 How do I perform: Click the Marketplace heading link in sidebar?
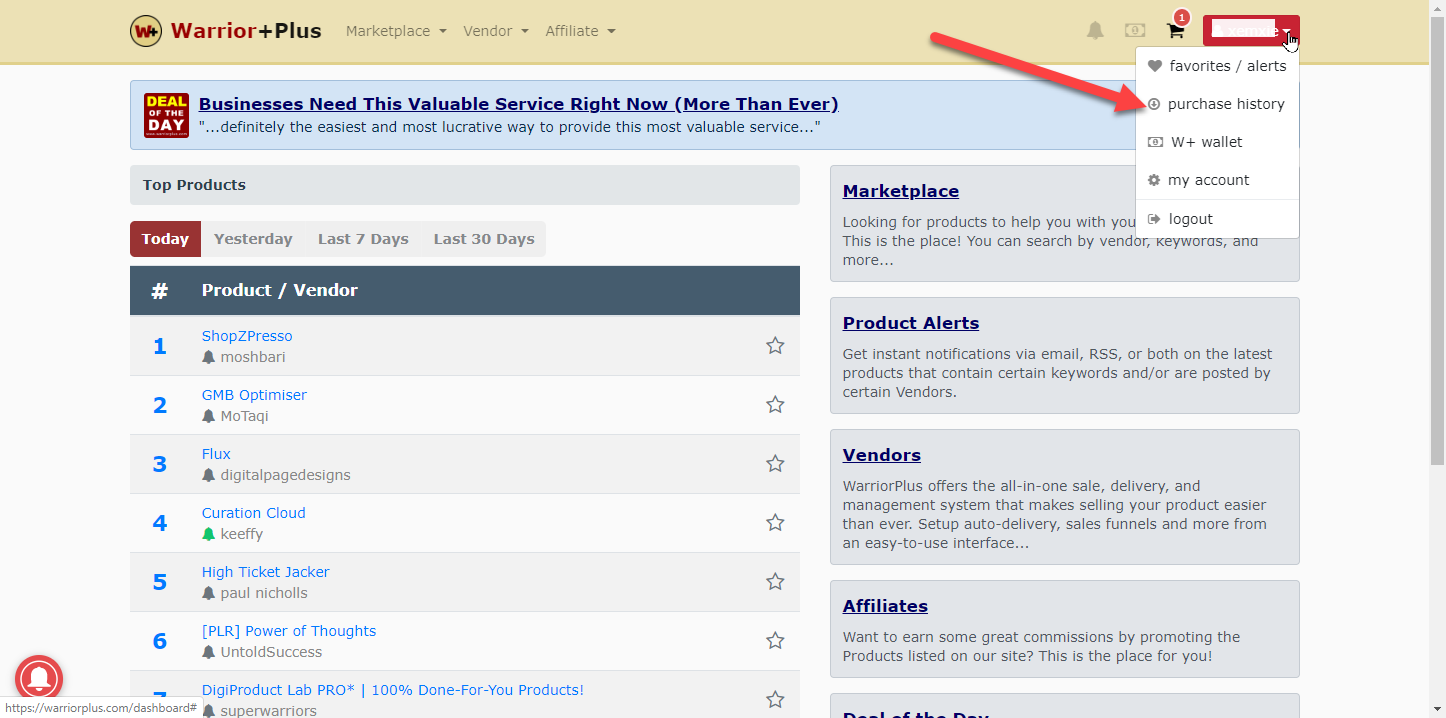(x=901, y=191)
